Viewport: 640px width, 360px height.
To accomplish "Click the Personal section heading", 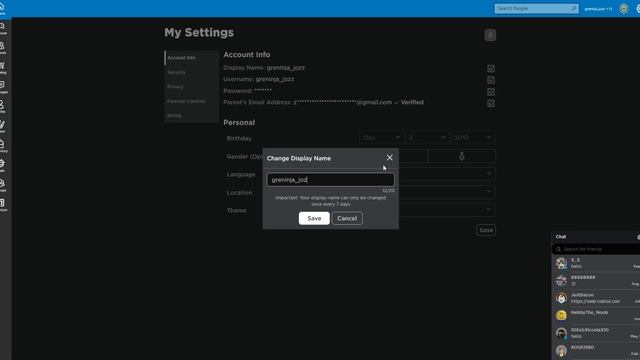I will pyautogui.click(x=239, y=122).
